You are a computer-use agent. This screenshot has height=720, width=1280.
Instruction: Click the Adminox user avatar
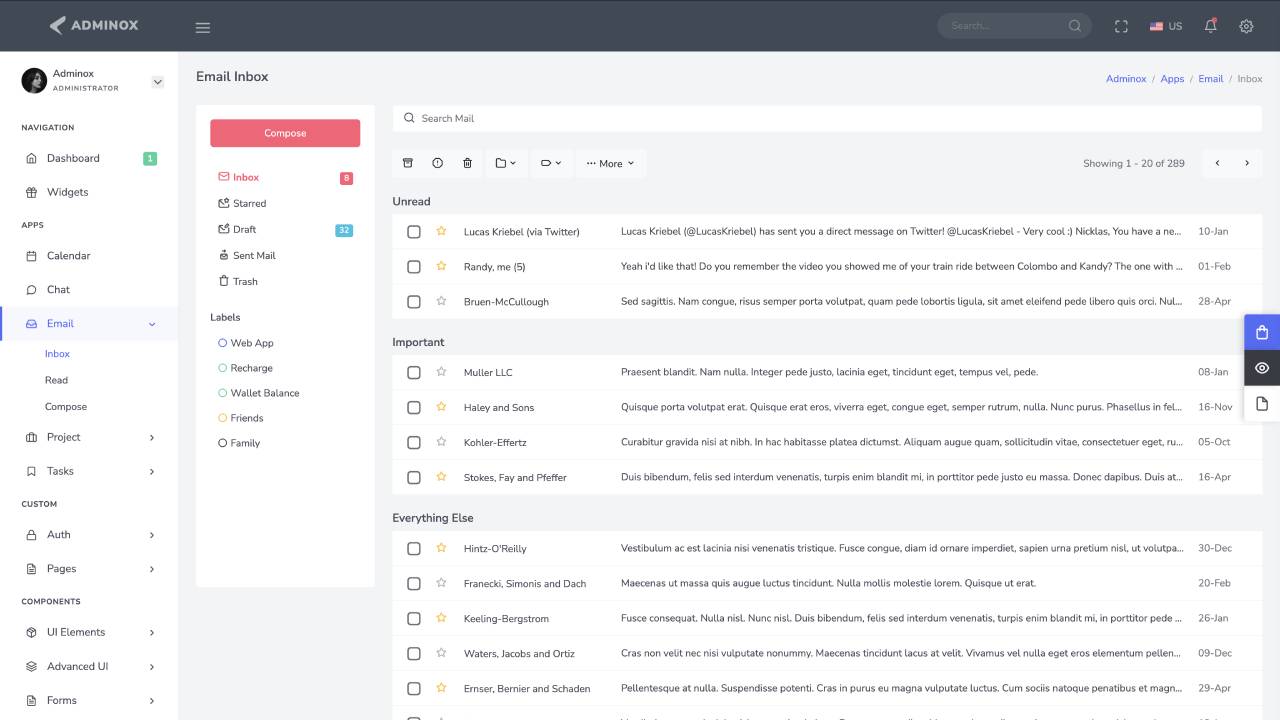tap(34, 81)
